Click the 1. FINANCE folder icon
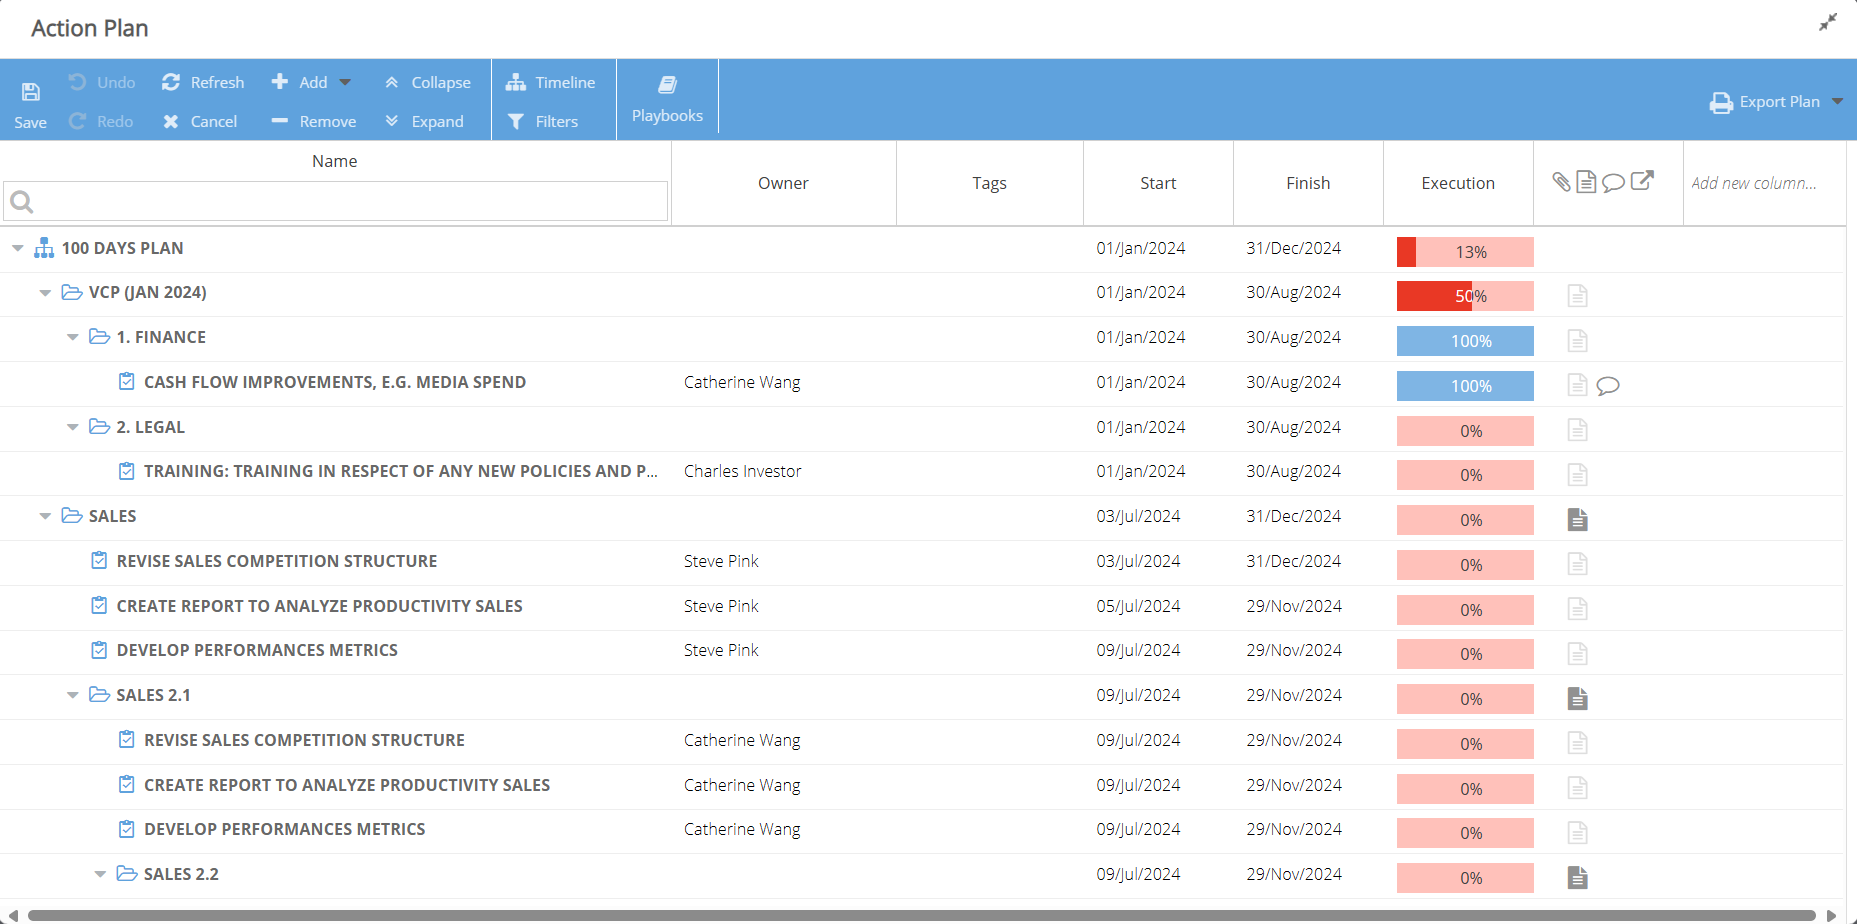This screenshot has height=924, width=1857. [99, 336]
